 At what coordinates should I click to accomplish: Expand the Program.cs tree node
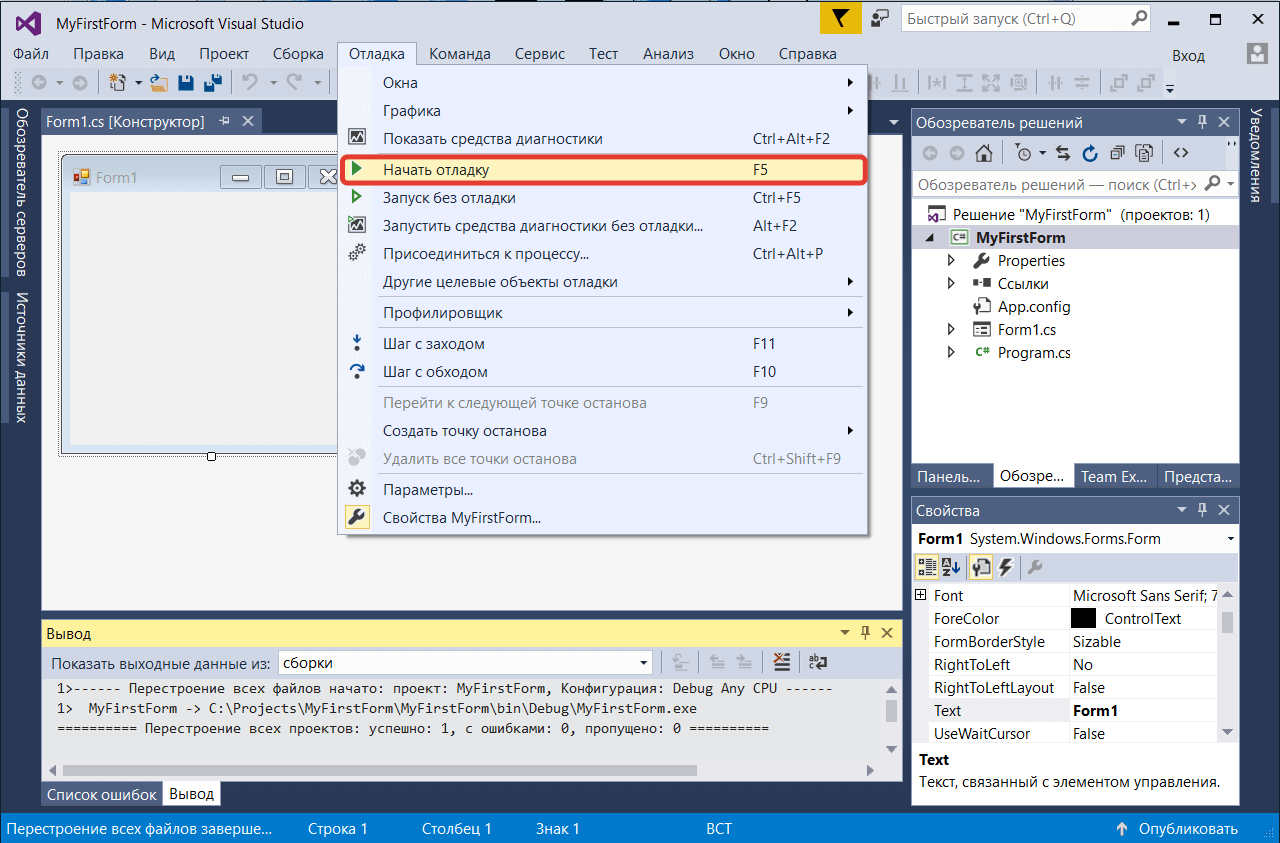(x=951, y=352)
